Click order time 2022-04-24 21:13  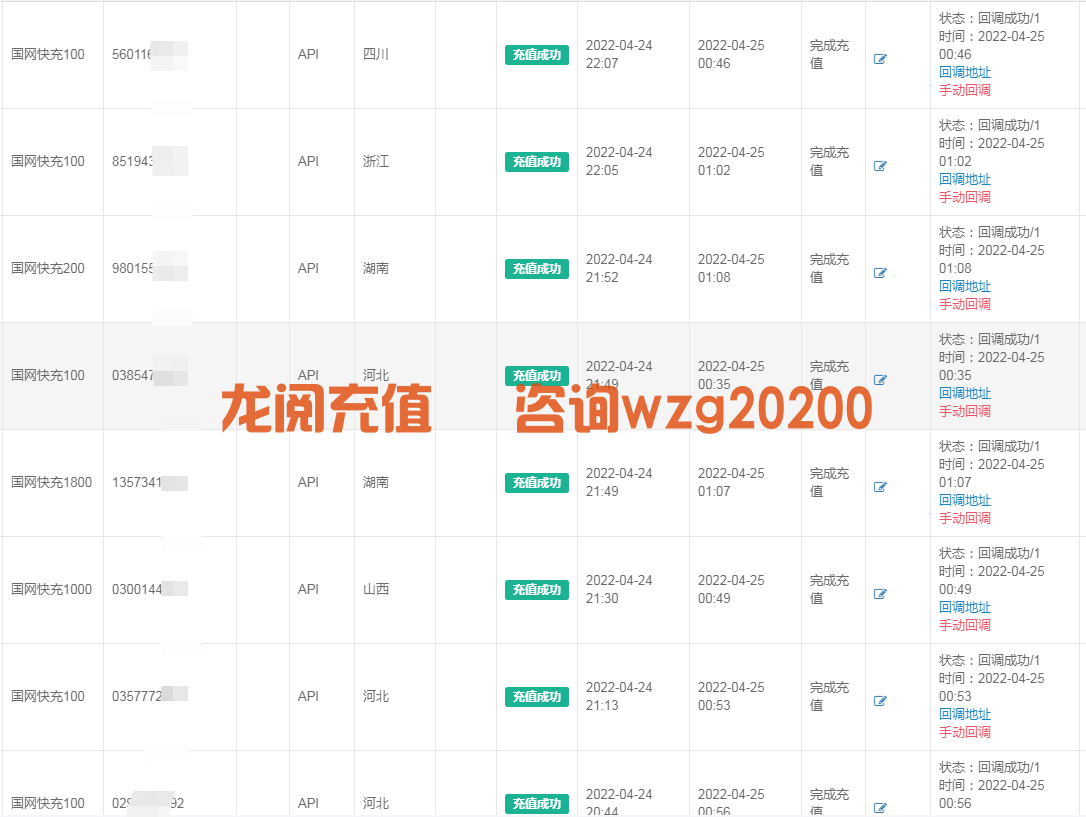(619, 696)
